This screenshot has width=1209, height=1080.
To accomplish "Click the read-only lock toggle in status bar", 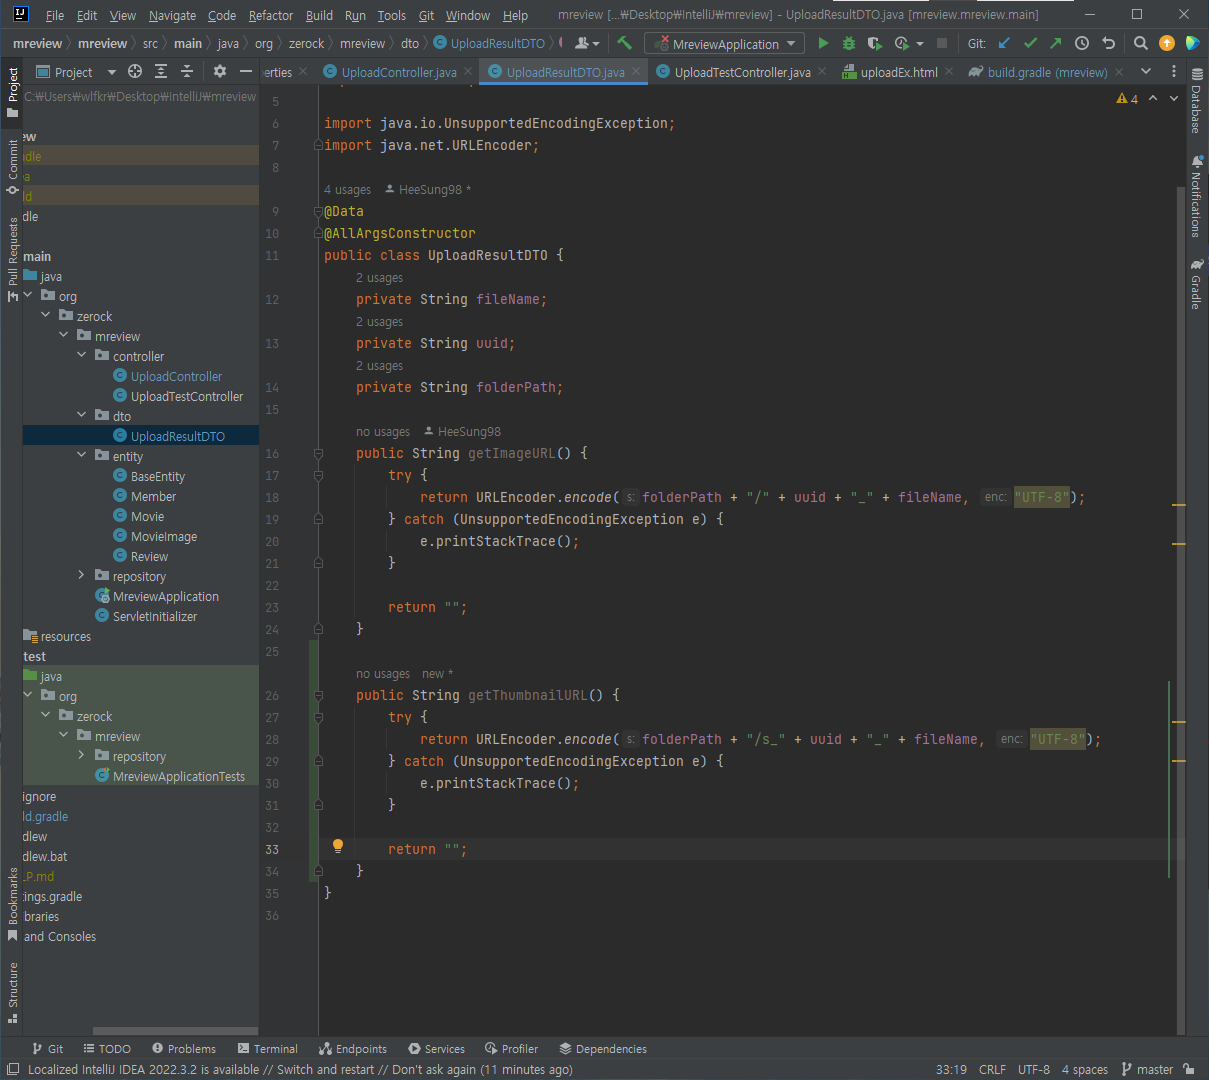I will pyautogui.click(x=1189, y=1069).
